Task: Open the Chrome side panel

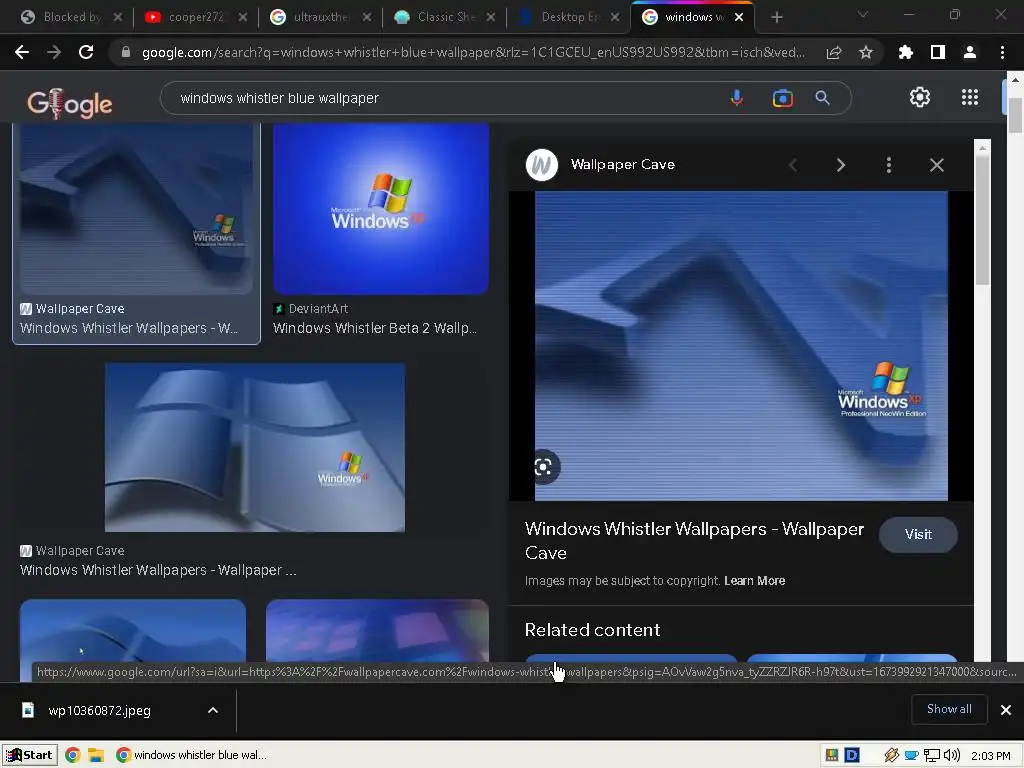Action: tap(938, 52)
